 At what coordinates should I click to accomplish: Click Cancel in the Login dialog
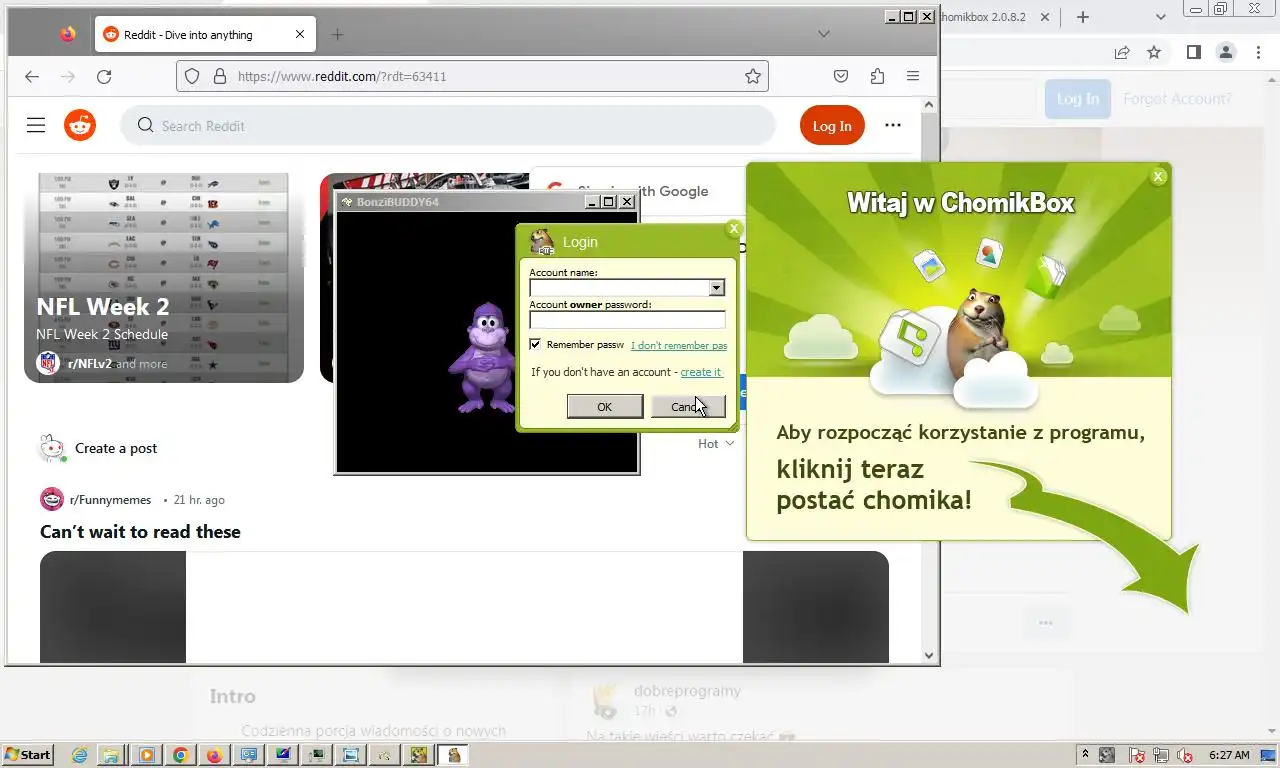pos(688,406)
